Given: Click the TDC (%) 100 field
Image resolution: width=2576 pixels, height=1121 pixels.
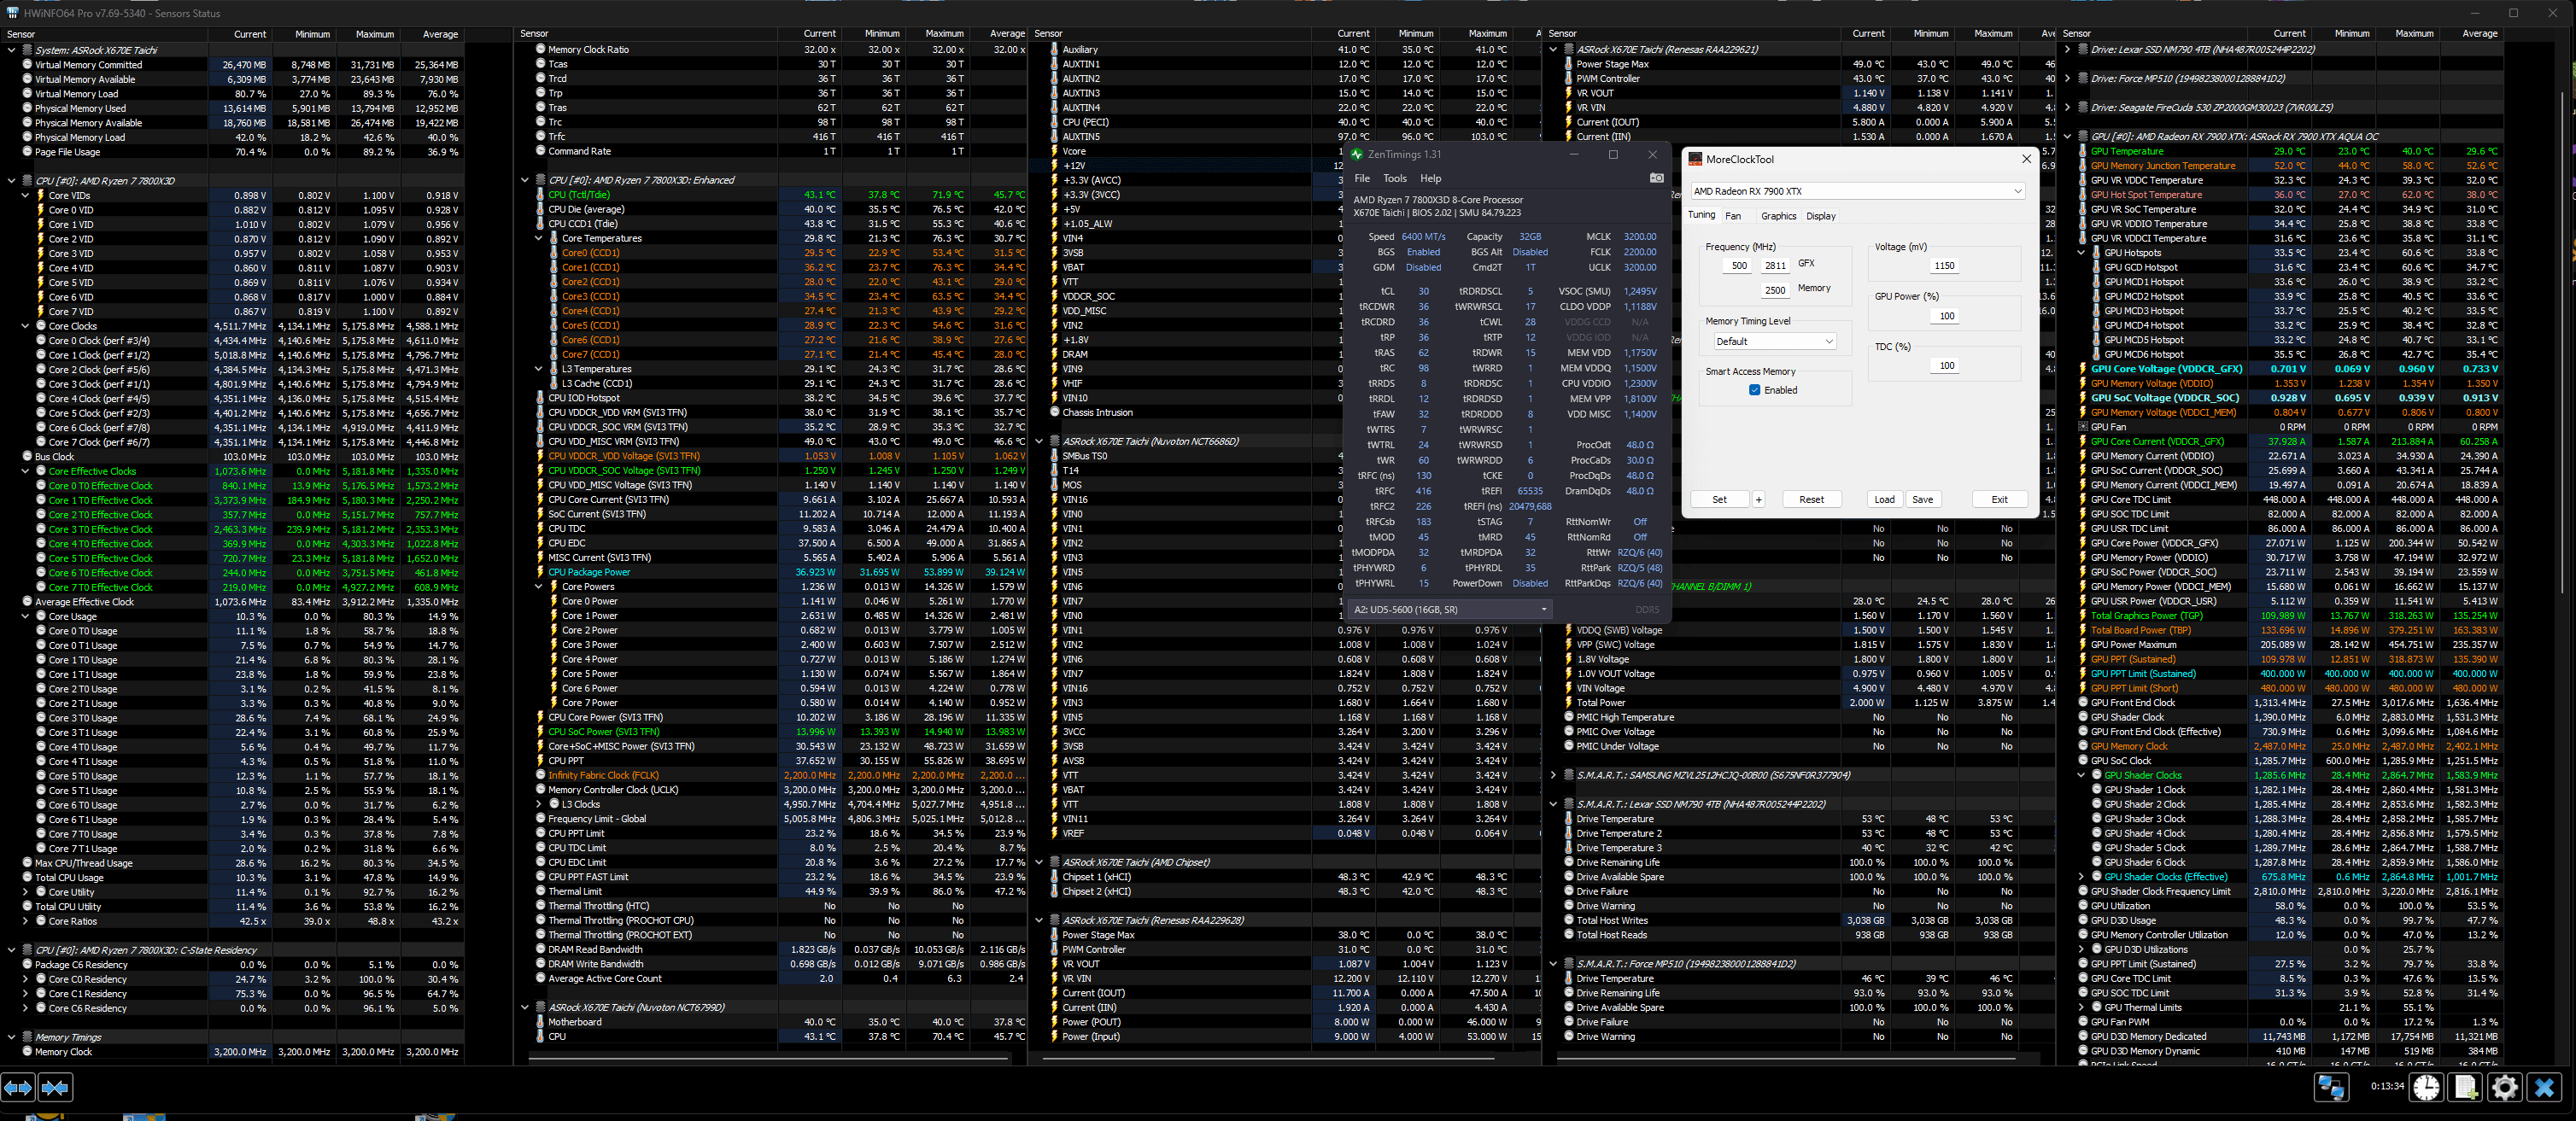Looking at the screenshot, I should tap(1946, 365).
